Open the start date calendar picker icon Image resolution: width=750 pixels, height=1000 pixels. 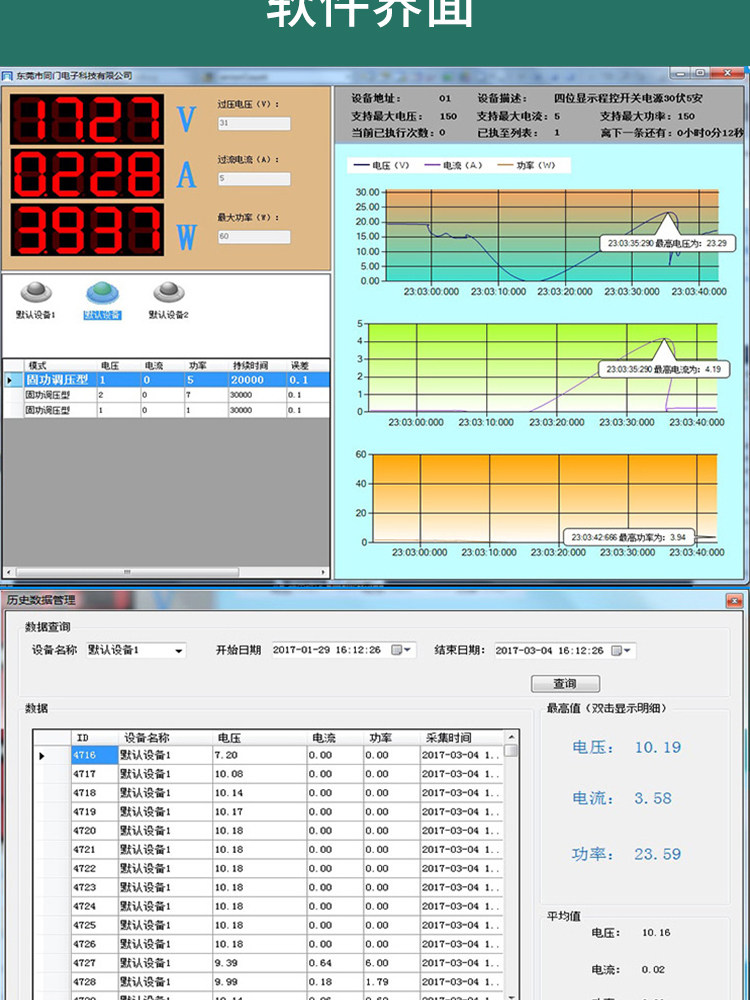pyautogui.click(x=401, y=650)
